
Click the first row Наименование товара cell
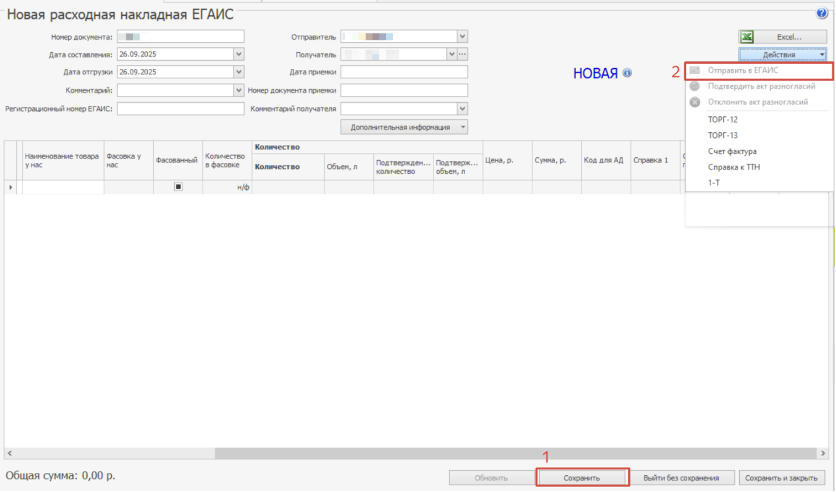pos(63,187)
